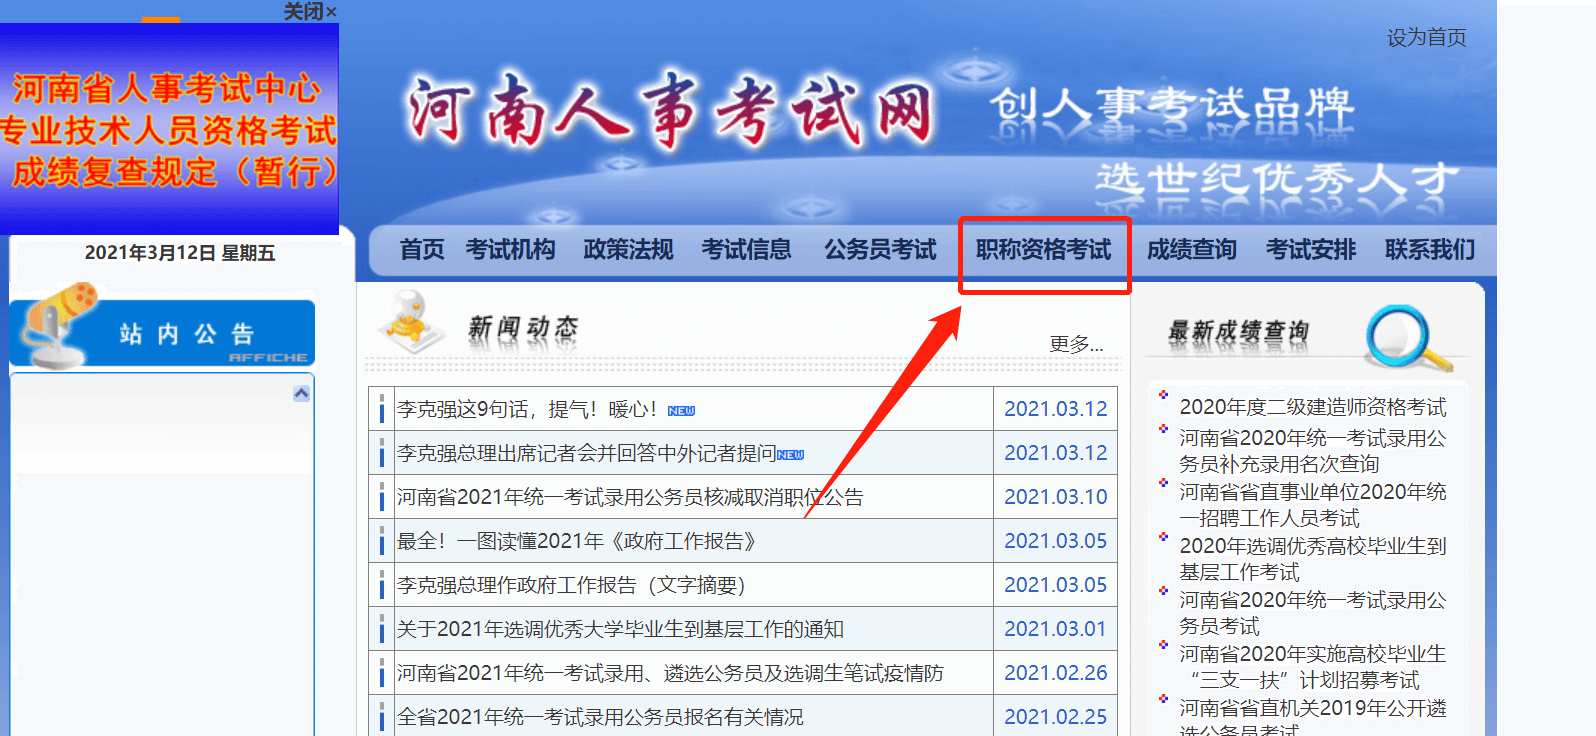Click the 河南人事考试网 site logo
1596x736 pixels.
pyautogui.click(x=670, y=110)
